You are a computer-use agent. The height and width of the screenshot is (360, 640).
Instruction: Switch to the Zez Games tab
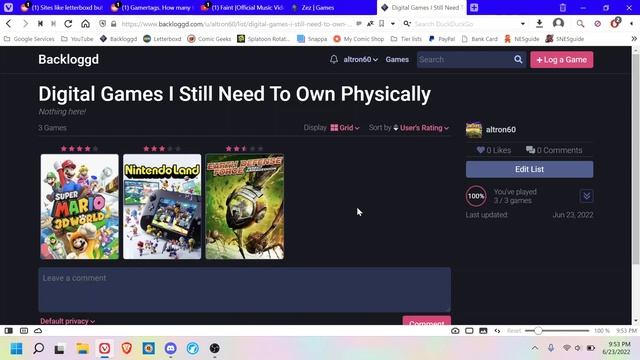(332, 7)
